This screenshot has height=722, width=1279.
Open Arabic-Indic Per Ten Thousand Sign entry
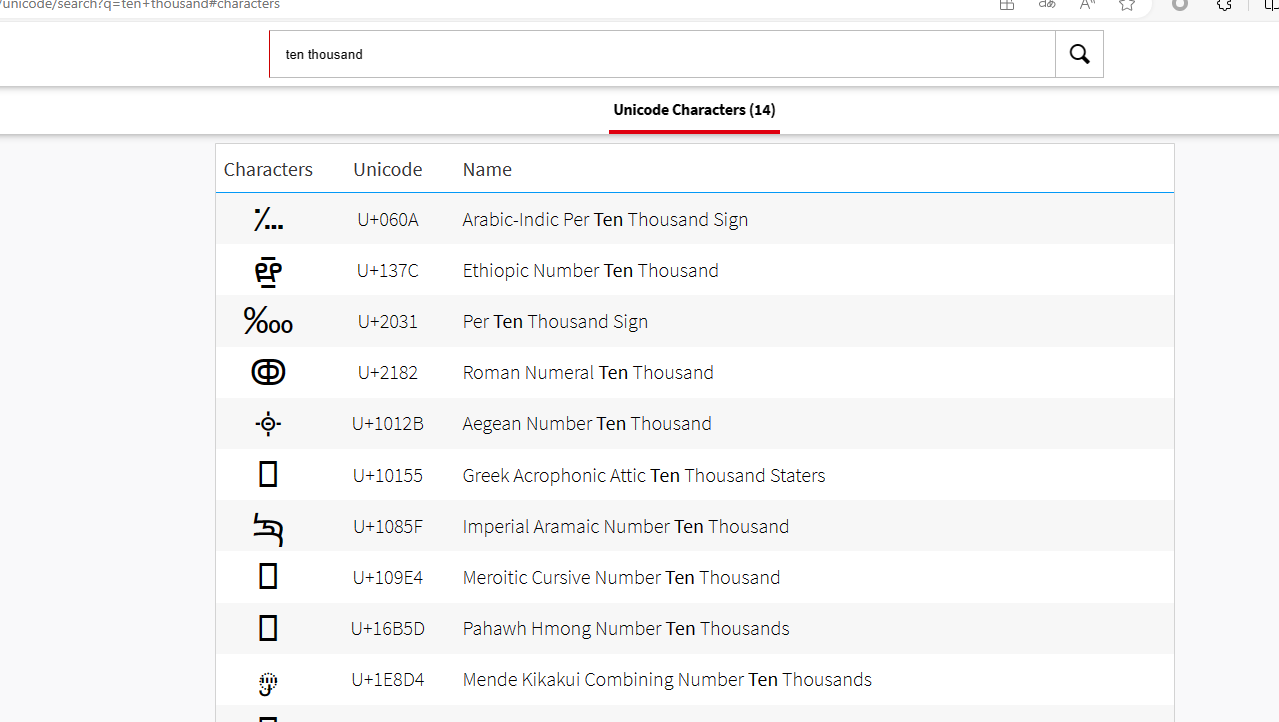point(605,219)
